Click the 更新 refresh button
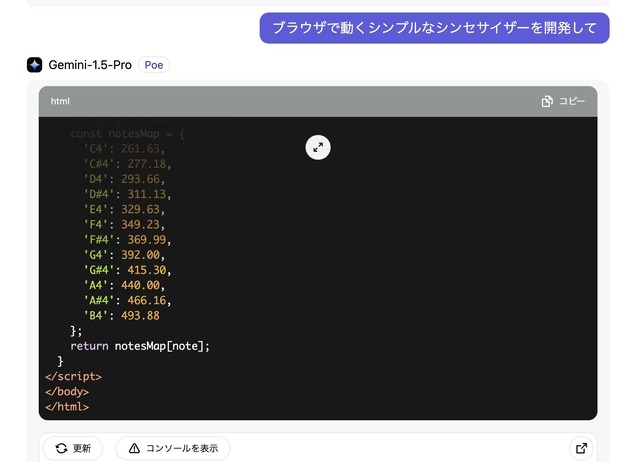 (73, 448)
